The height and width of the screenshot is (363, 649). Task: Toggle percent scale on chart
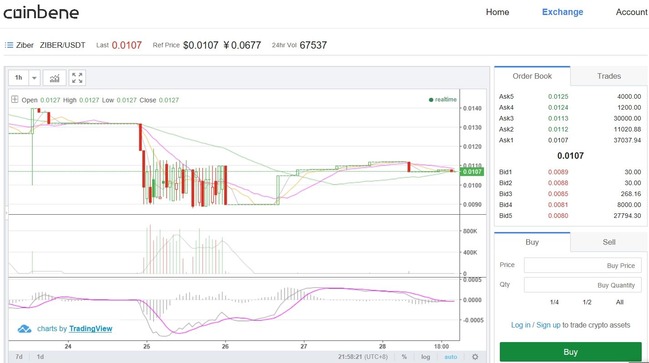click(x=404, y=357)
